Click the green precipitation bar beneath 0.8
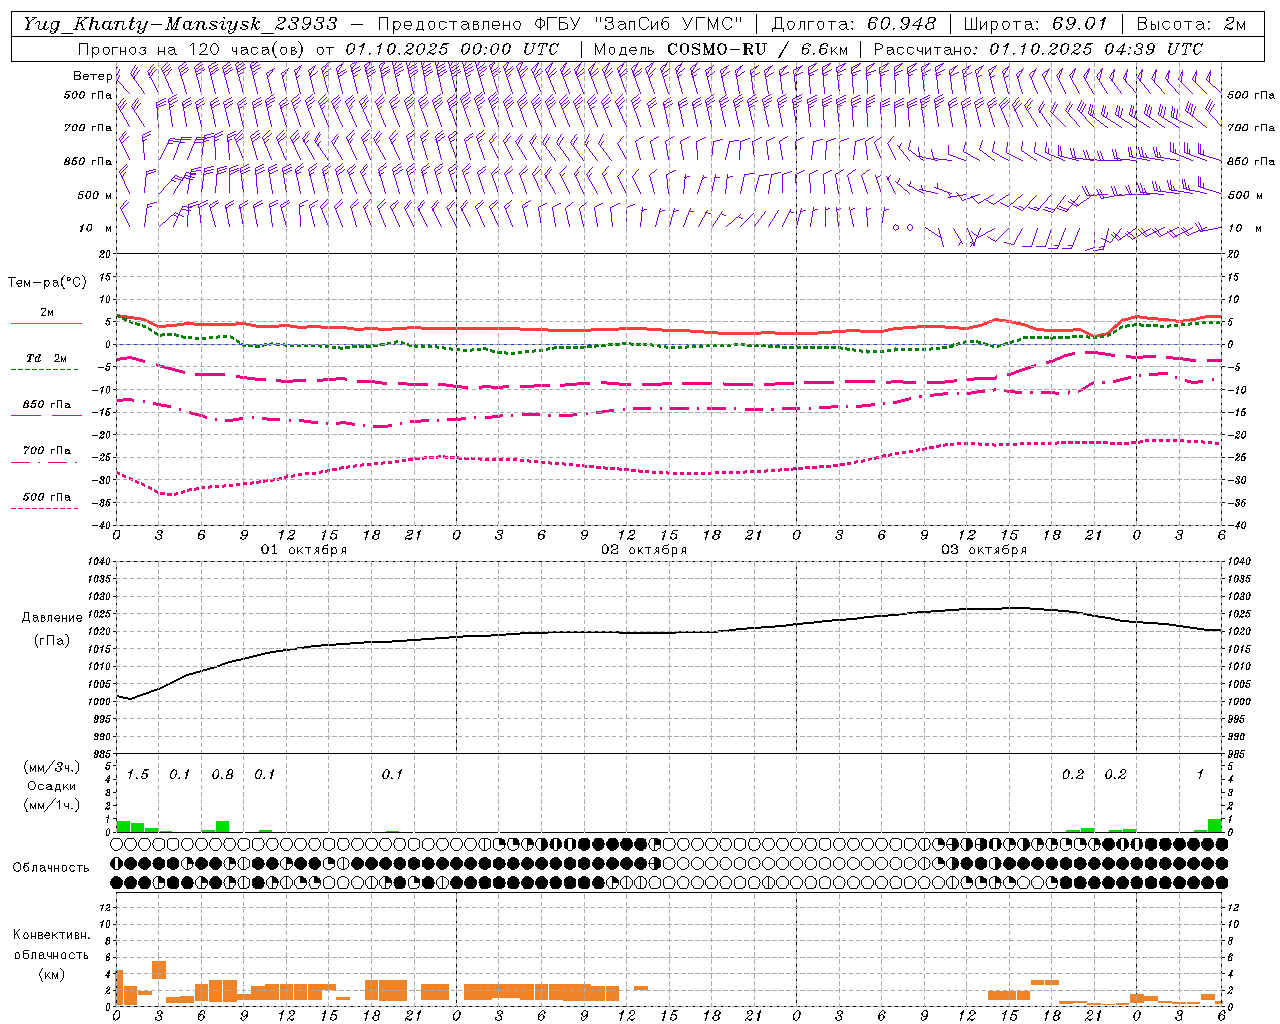1280x1024 pixels. click(x=222, y=826)
